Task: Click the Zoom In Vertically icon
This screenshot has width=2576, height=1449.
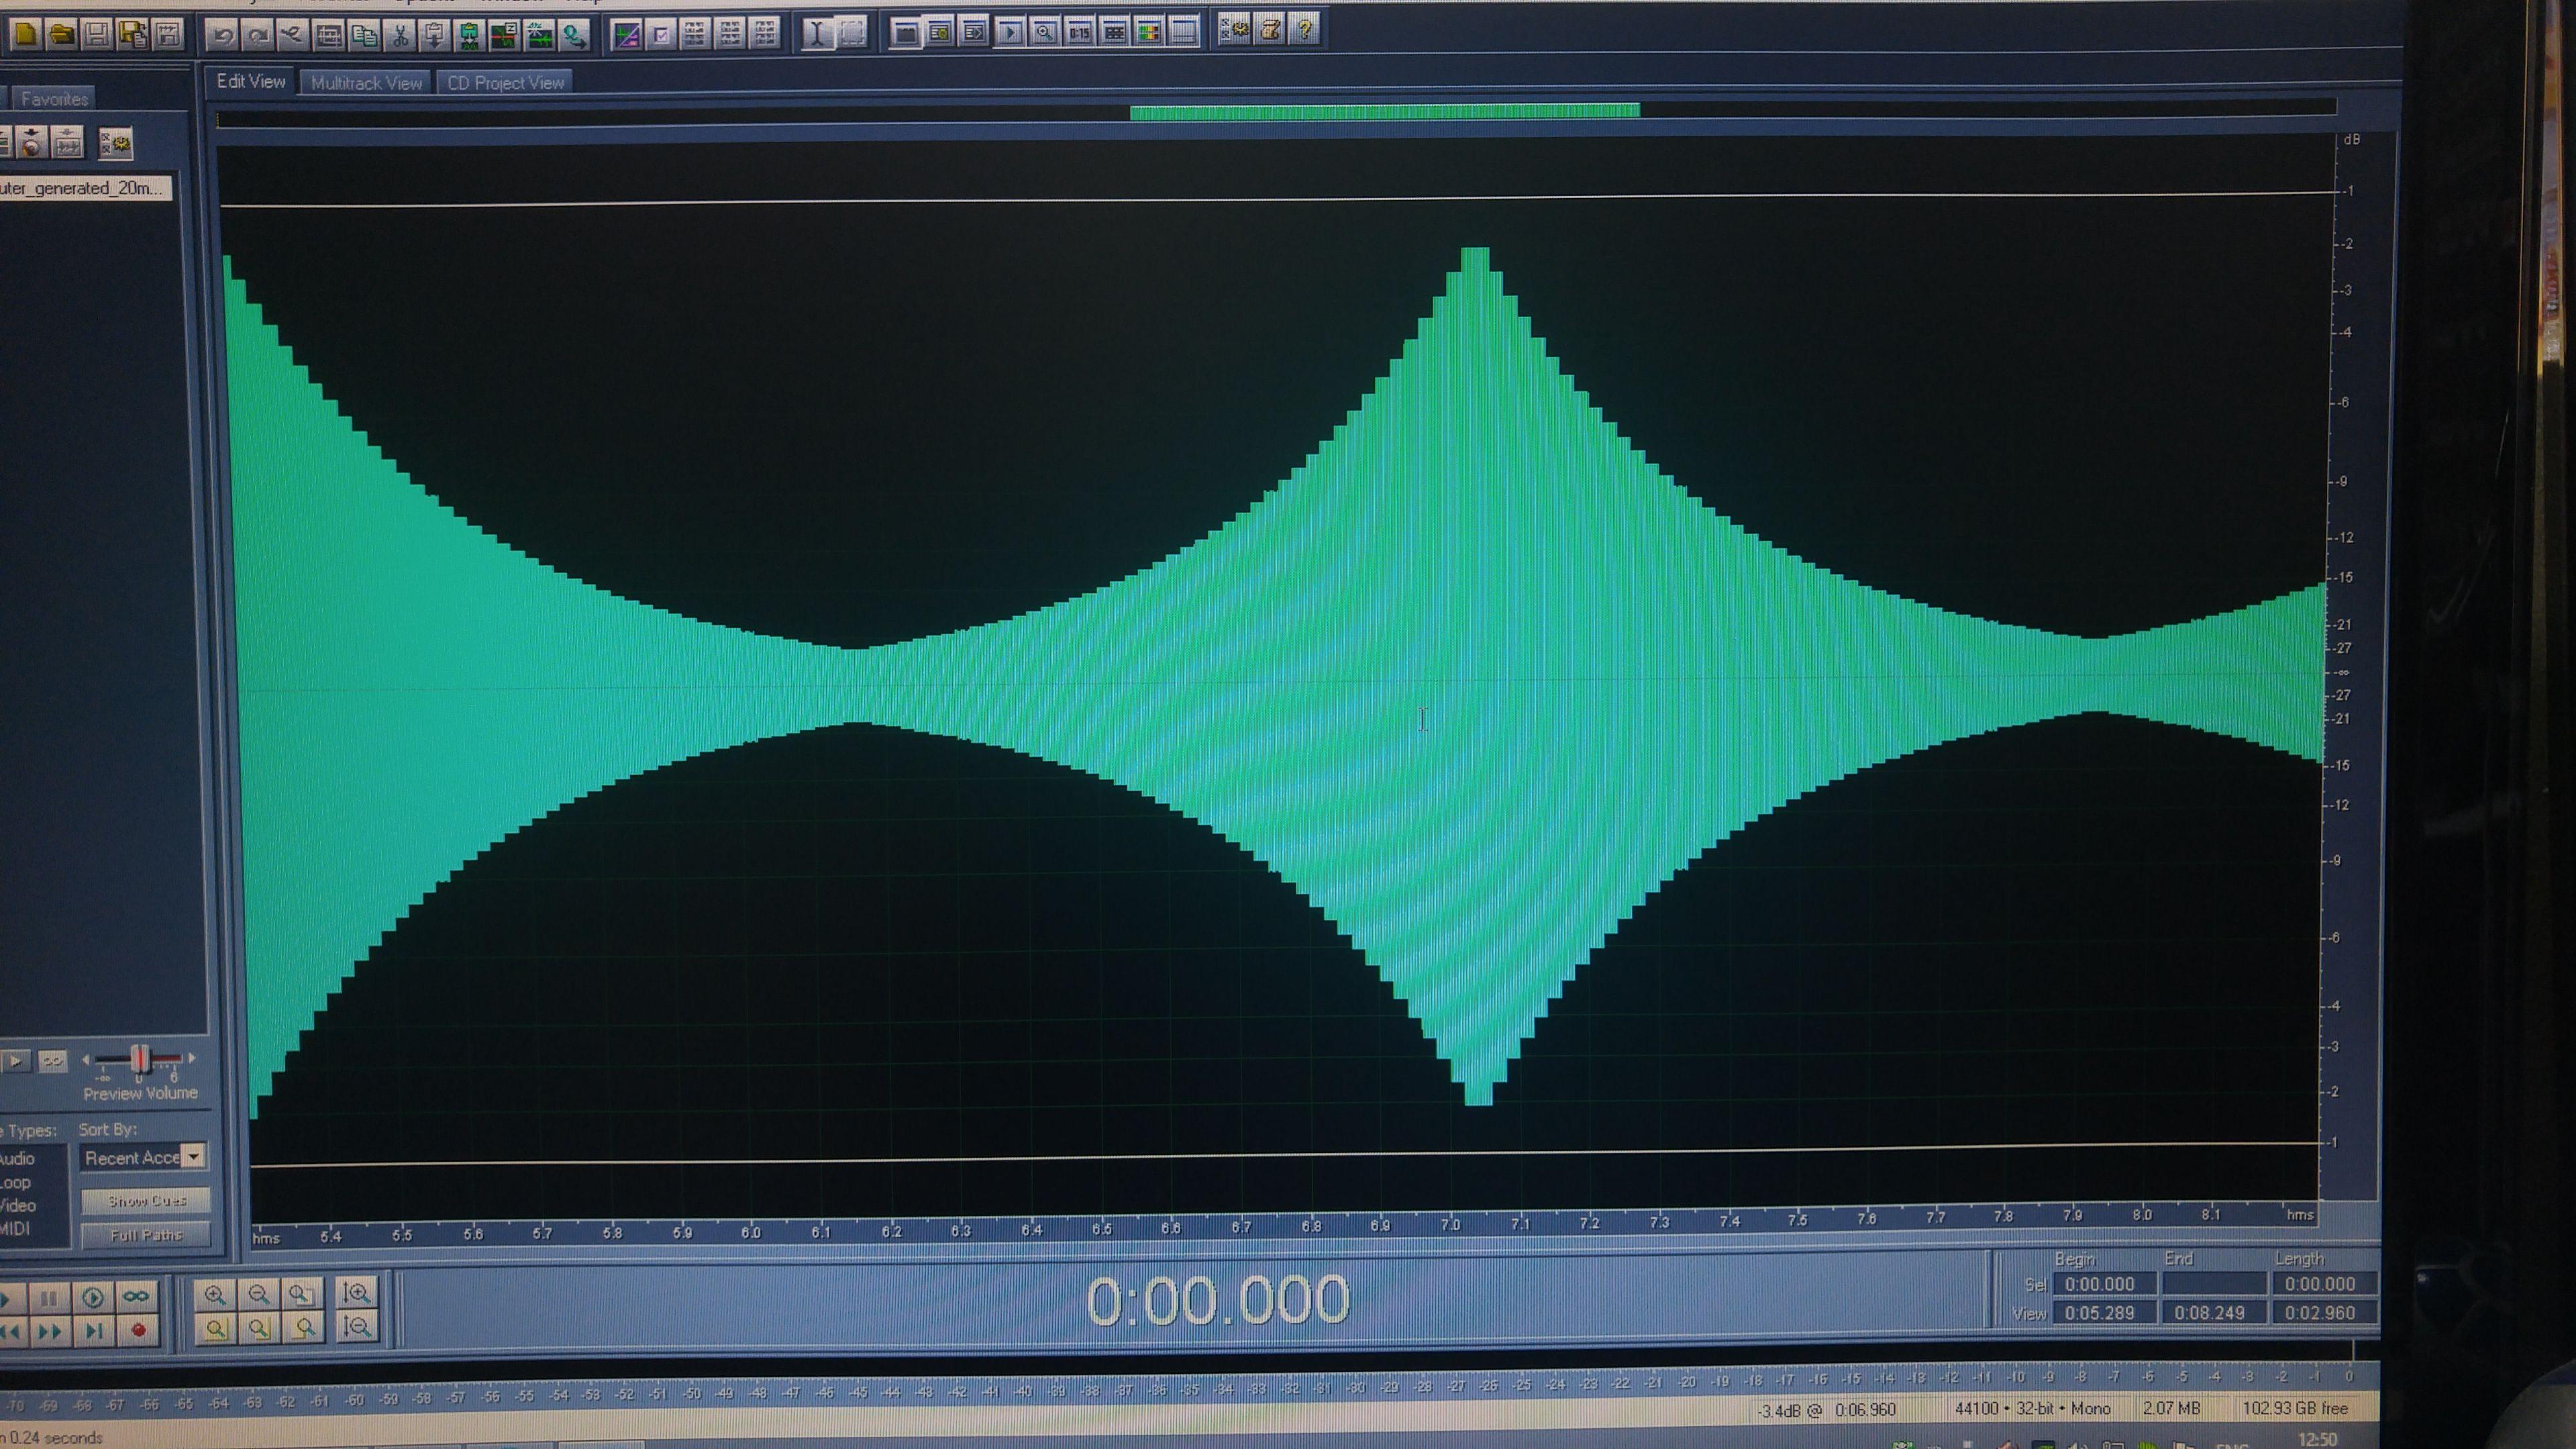Action: coord(357,1293)
